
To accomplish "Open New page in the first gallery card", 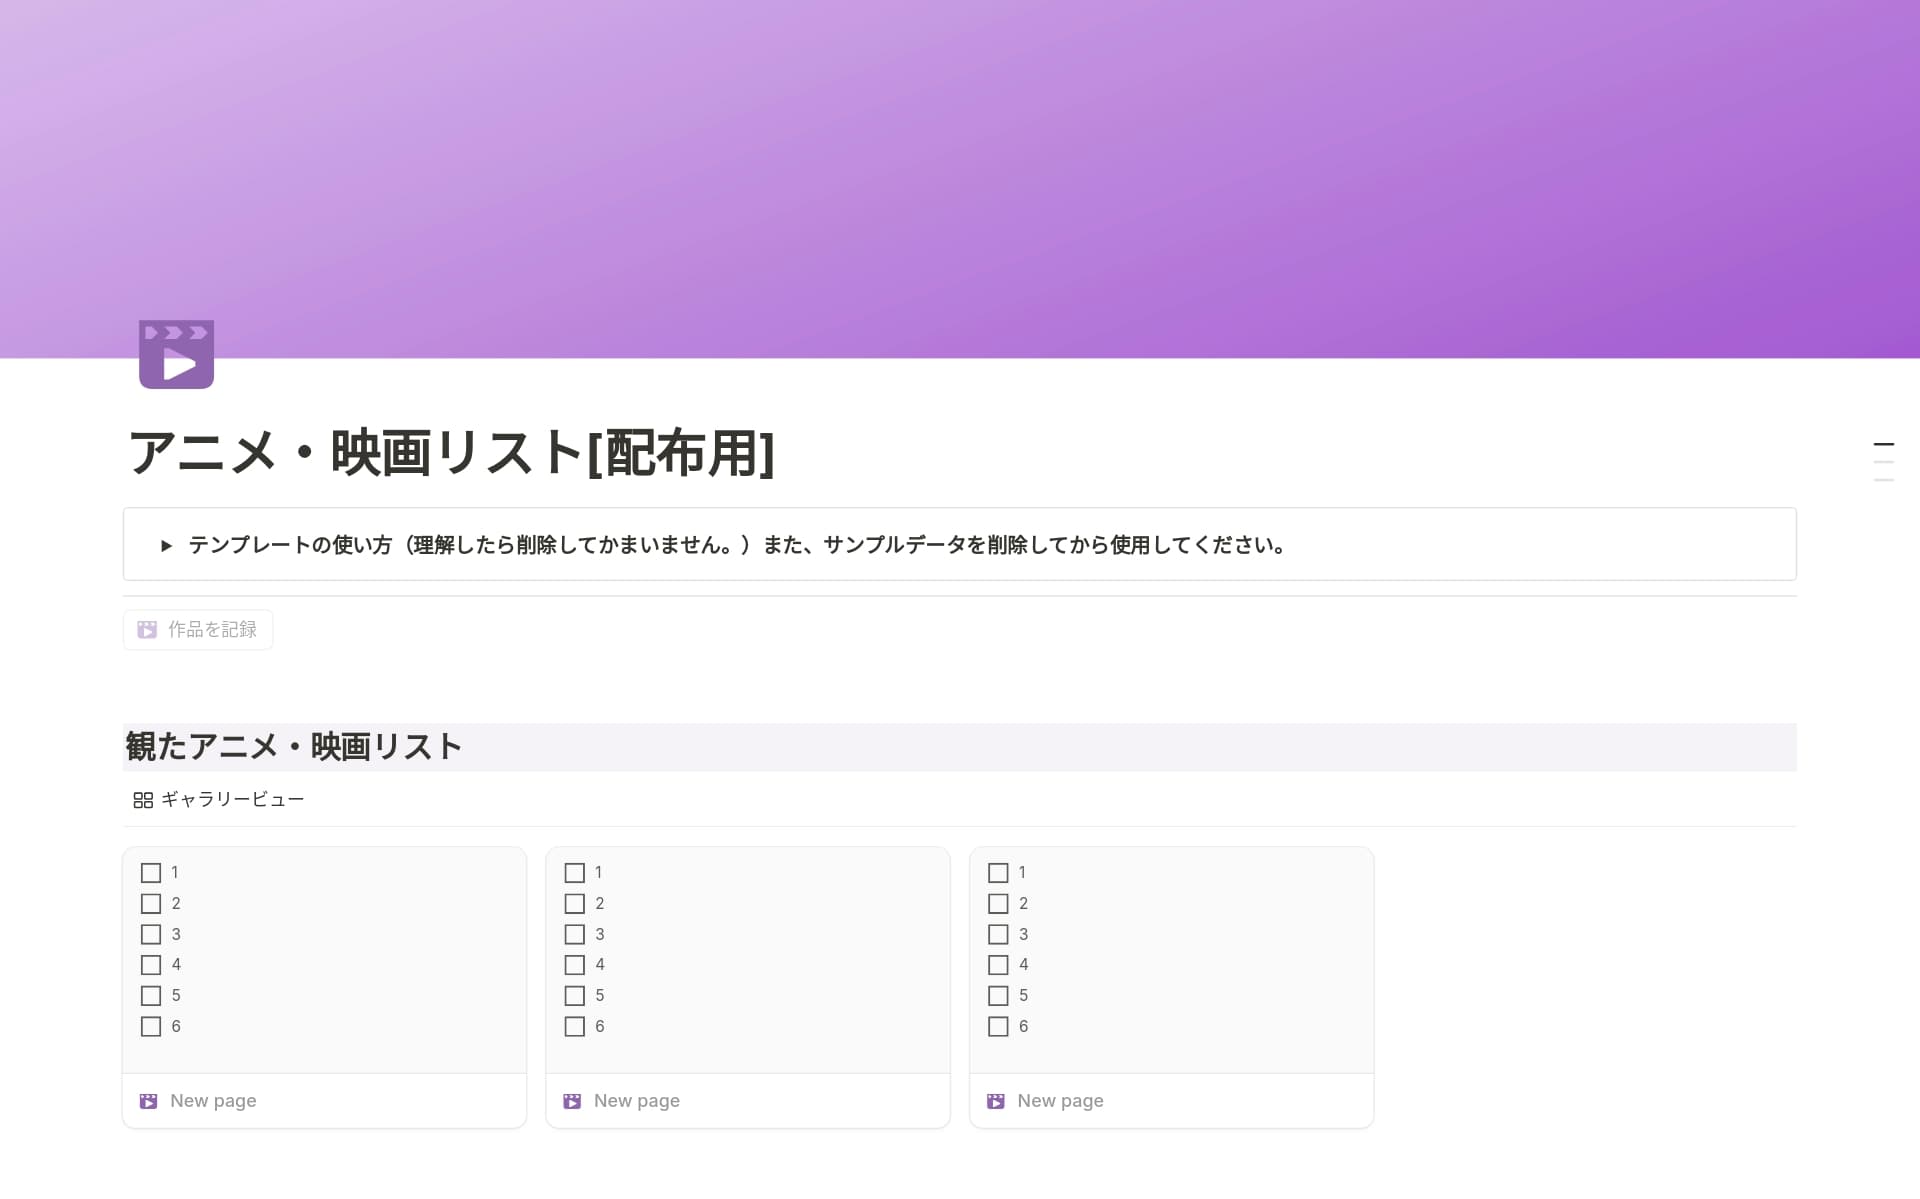I will click(212, 1100).
